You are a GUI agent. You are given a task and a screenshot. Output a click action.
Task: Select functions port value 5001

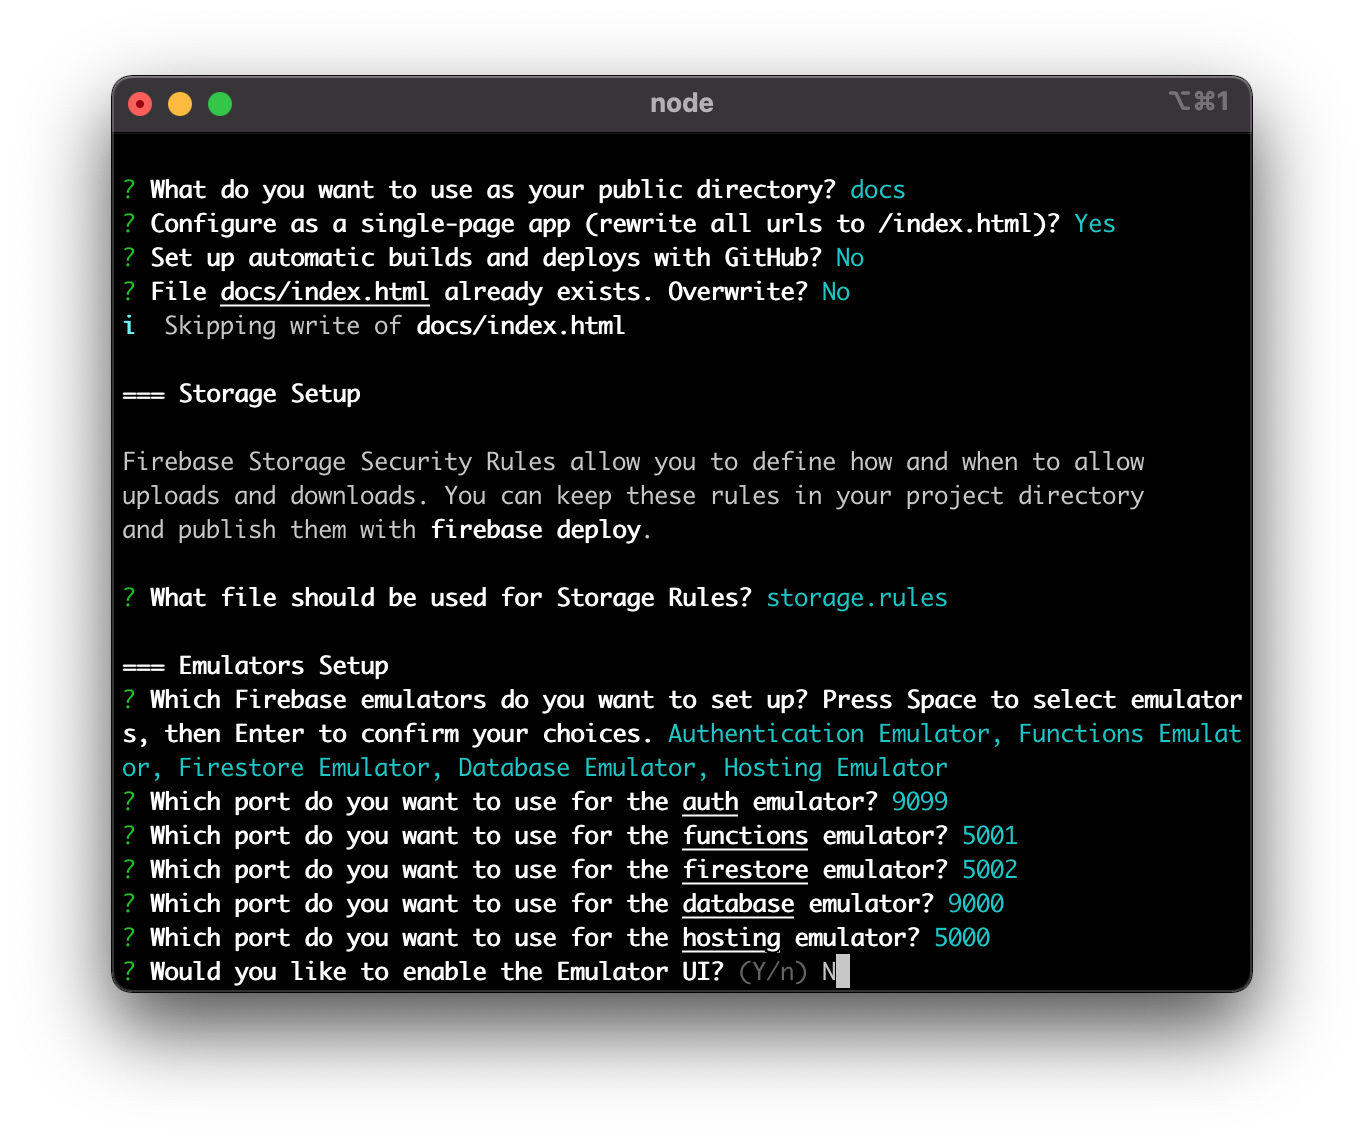pyautogui.click(x=990, y=836)
